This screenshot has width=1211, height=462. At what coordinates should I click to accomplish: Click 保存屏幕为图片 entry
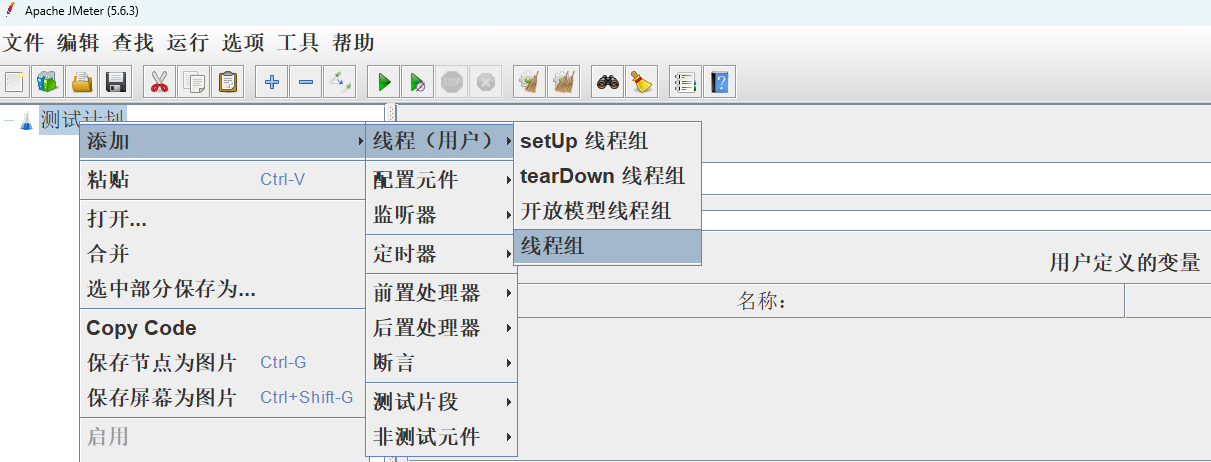(x=223, y=397)
